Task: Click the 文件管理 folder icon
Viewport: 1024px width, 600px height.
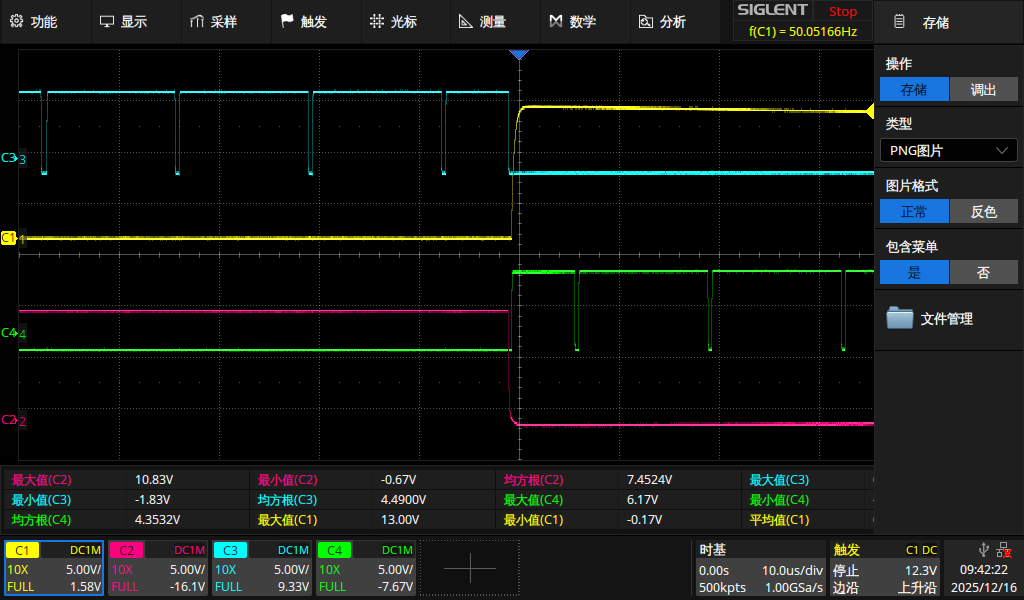Action: coord(900,318)
